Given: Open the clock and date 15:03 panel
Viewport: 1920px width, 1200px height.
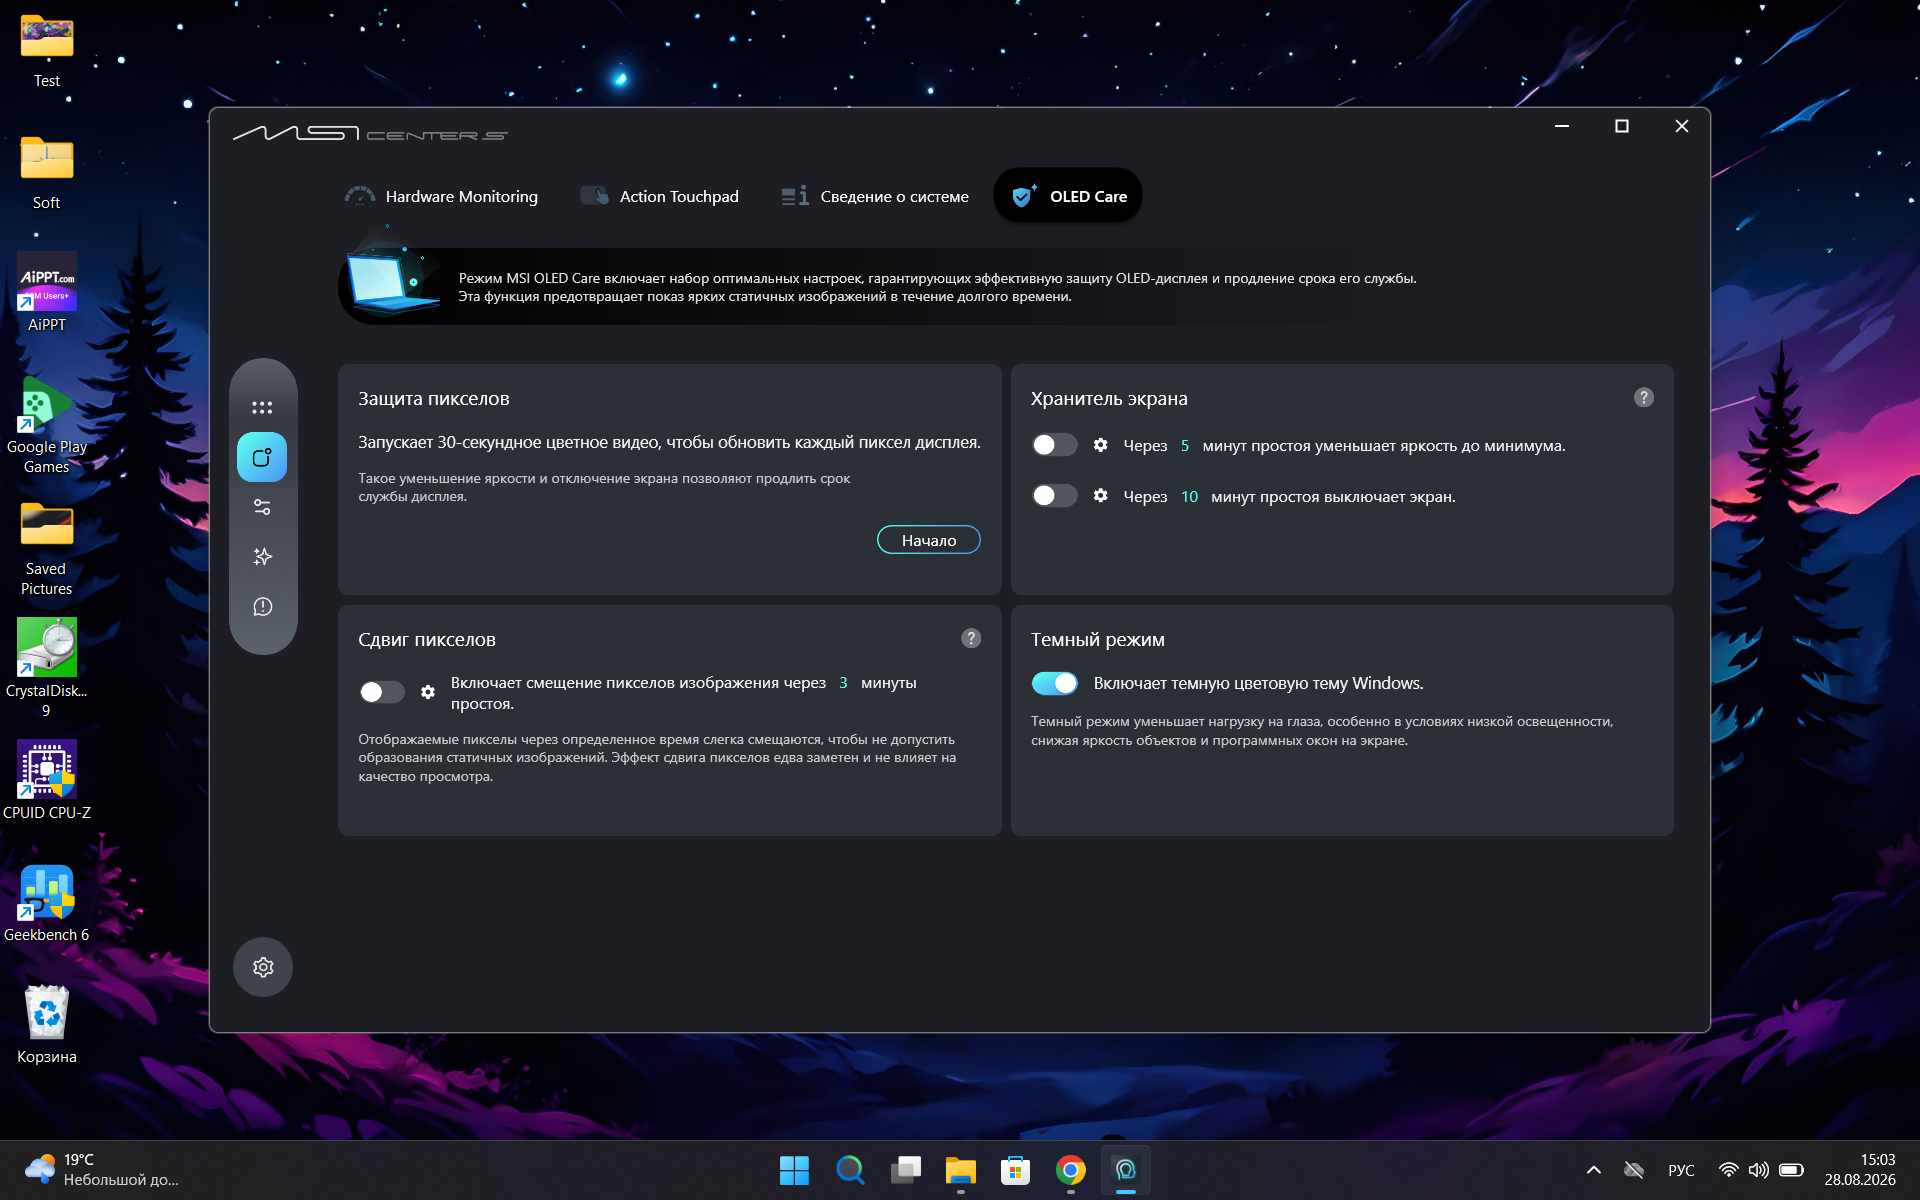Looking at the screenshot, I should coord(1860,1170).
